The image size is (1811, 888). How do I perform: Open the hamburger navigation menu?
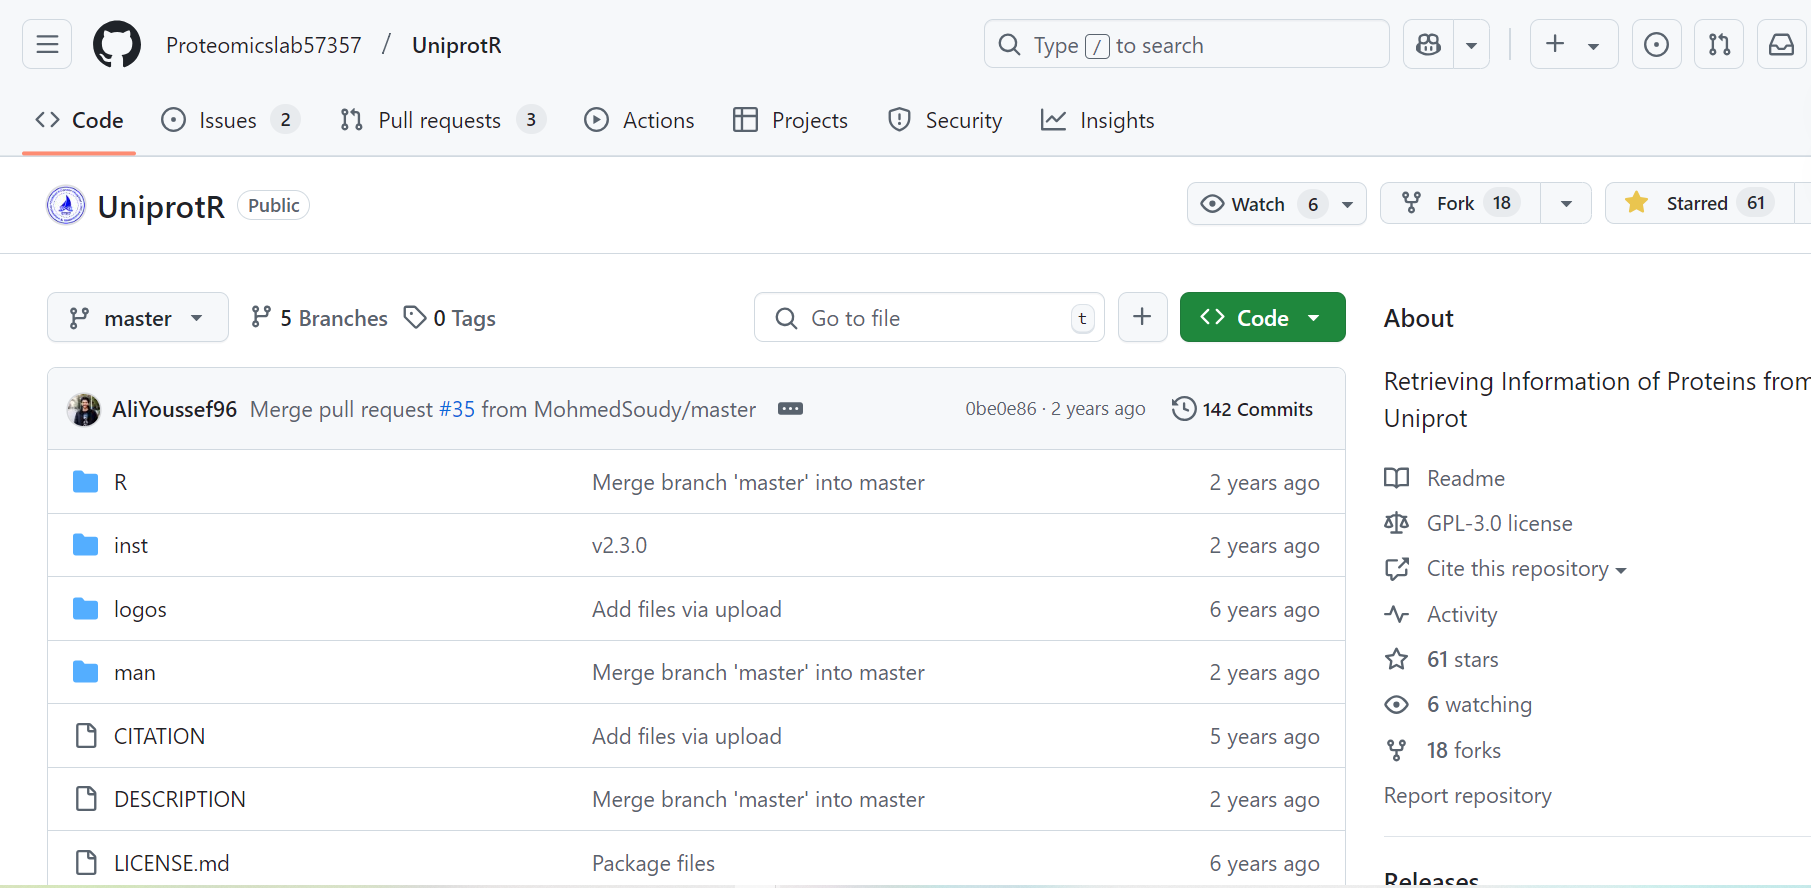pyautogui.click(x=47, y=45)
